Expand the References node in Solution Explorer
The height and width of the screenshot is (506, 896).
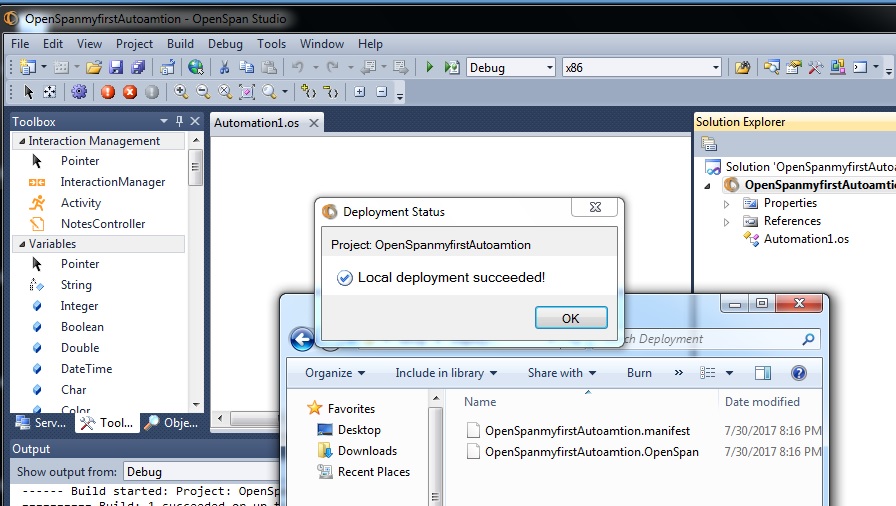pos(726,222)
